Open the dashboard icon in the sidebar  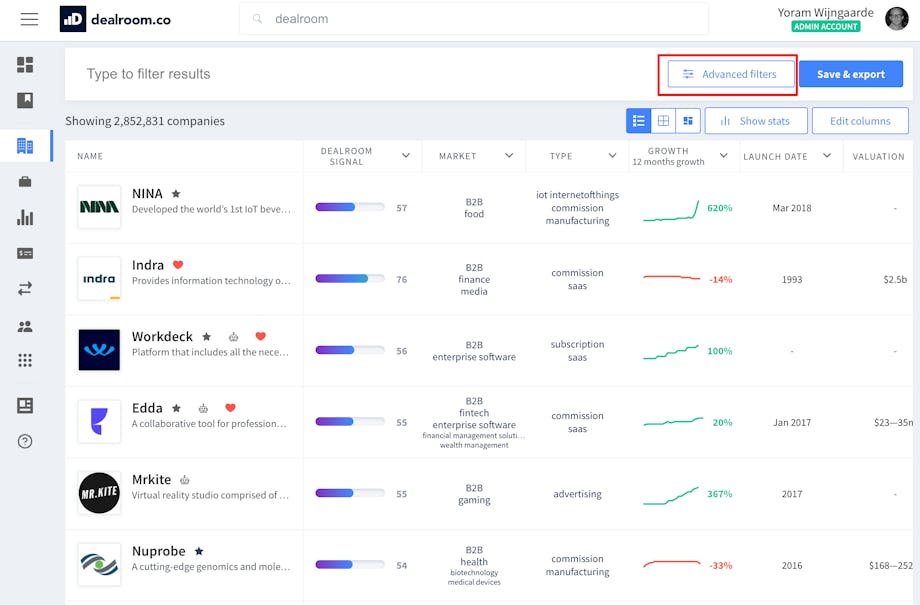[25, 65]
